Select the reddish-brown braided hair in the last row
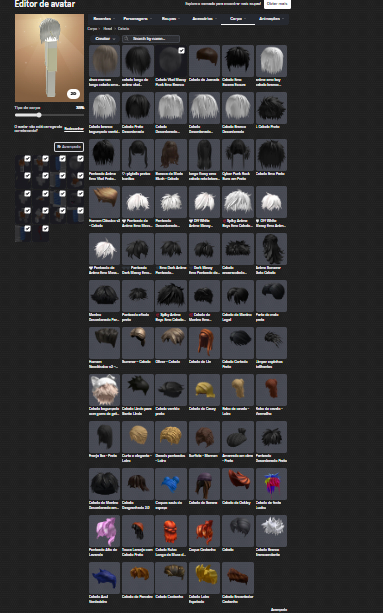 (238, 578)
